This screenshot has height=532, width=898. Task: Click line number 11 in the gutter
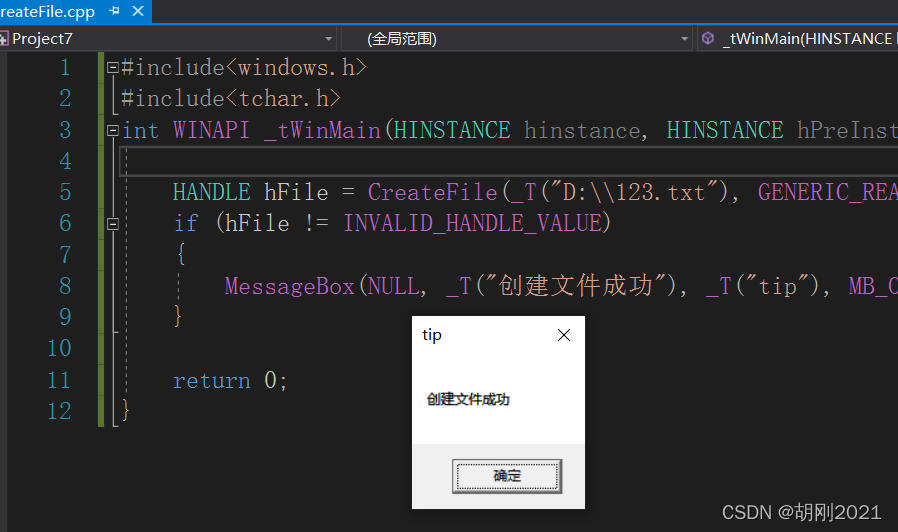58,380
